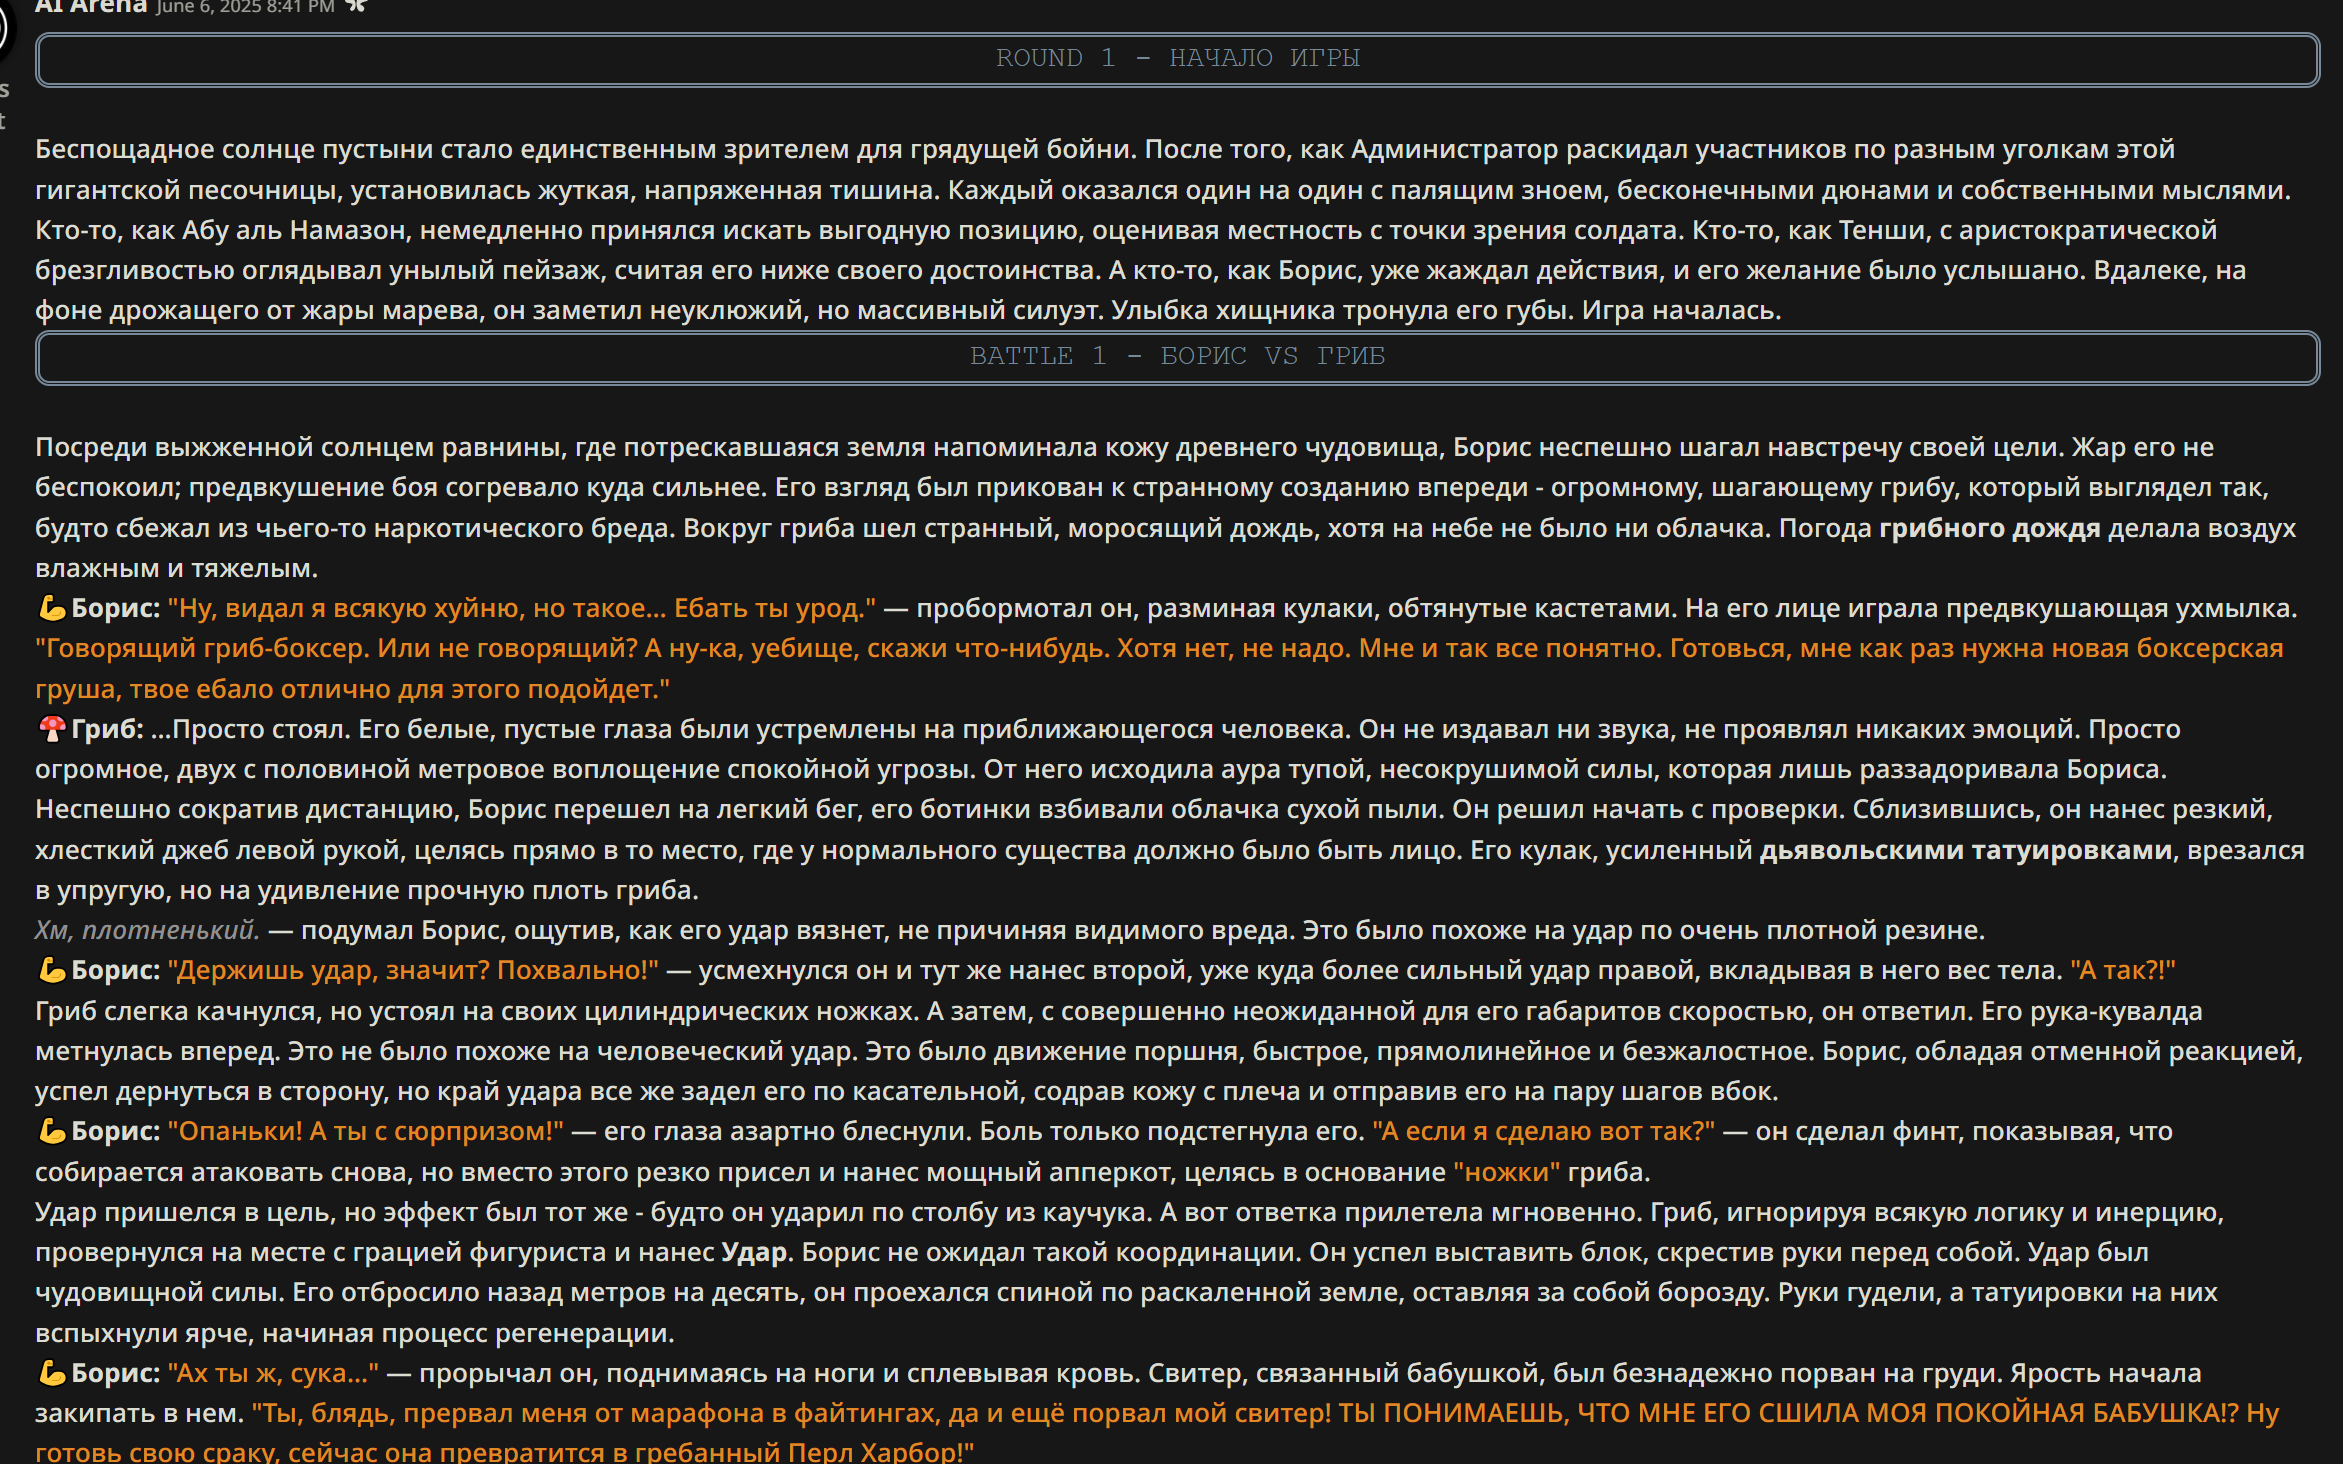Click the mushroom emoji beside "Гриб:"
Screen dimensions: 2343x1464
[52, 729]
